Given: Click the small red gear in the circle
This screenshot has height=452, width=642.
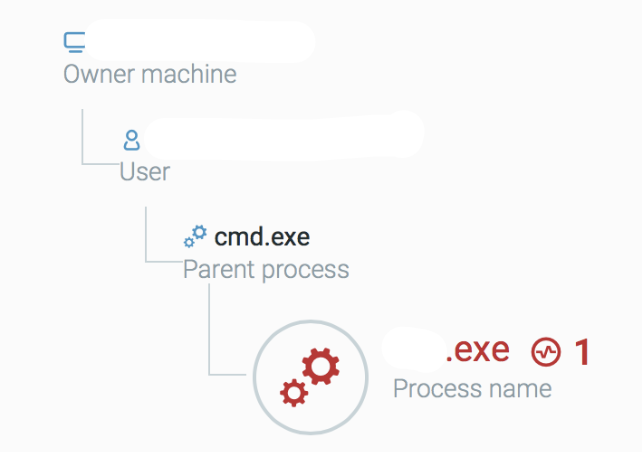Looking at the screenshot, I should [294, 393].
